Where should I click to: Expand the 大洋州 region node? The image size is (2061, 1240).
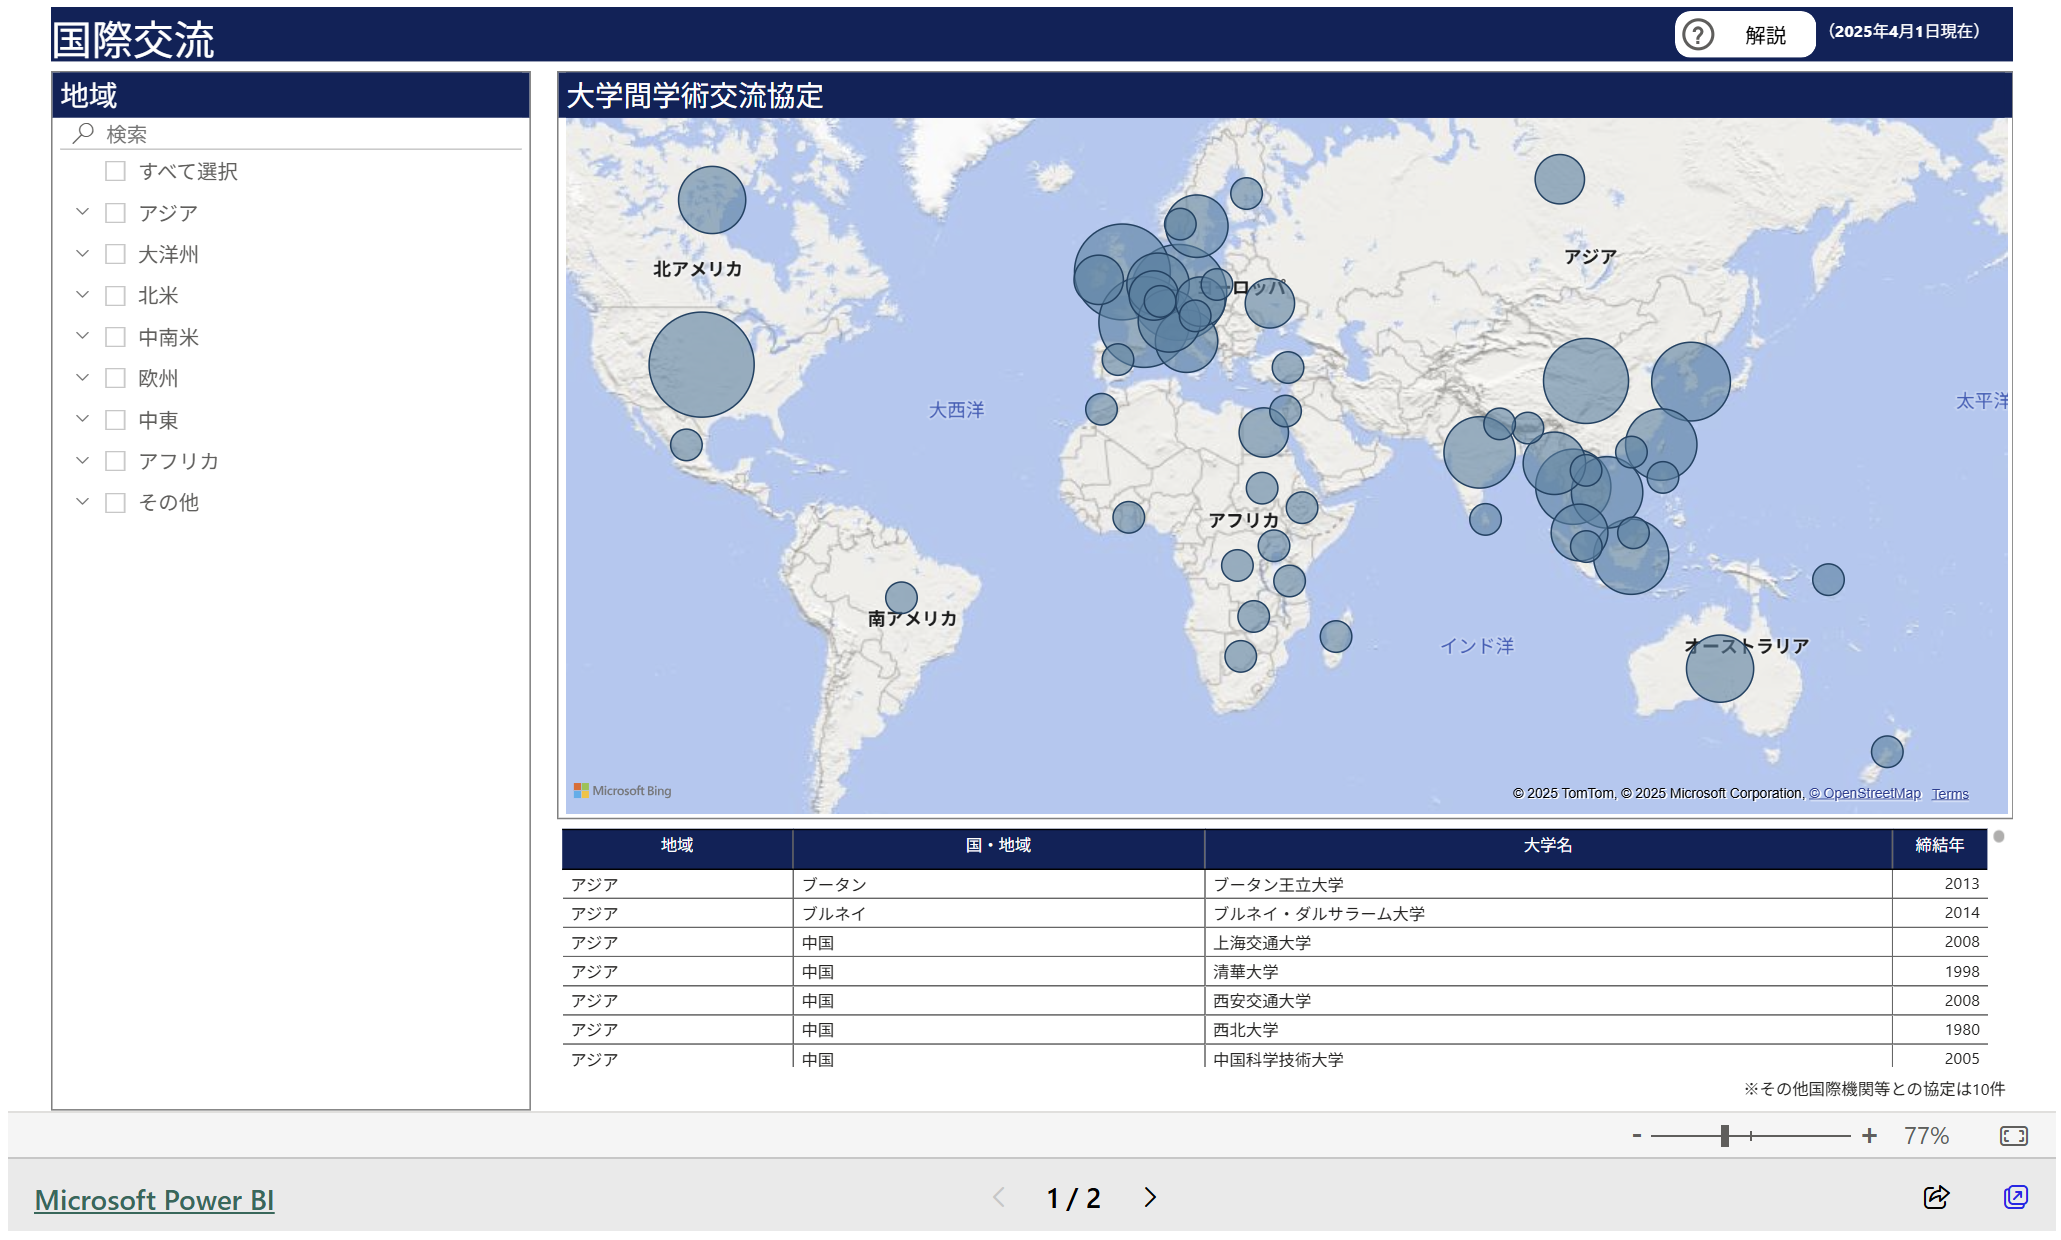coord(83,254)
